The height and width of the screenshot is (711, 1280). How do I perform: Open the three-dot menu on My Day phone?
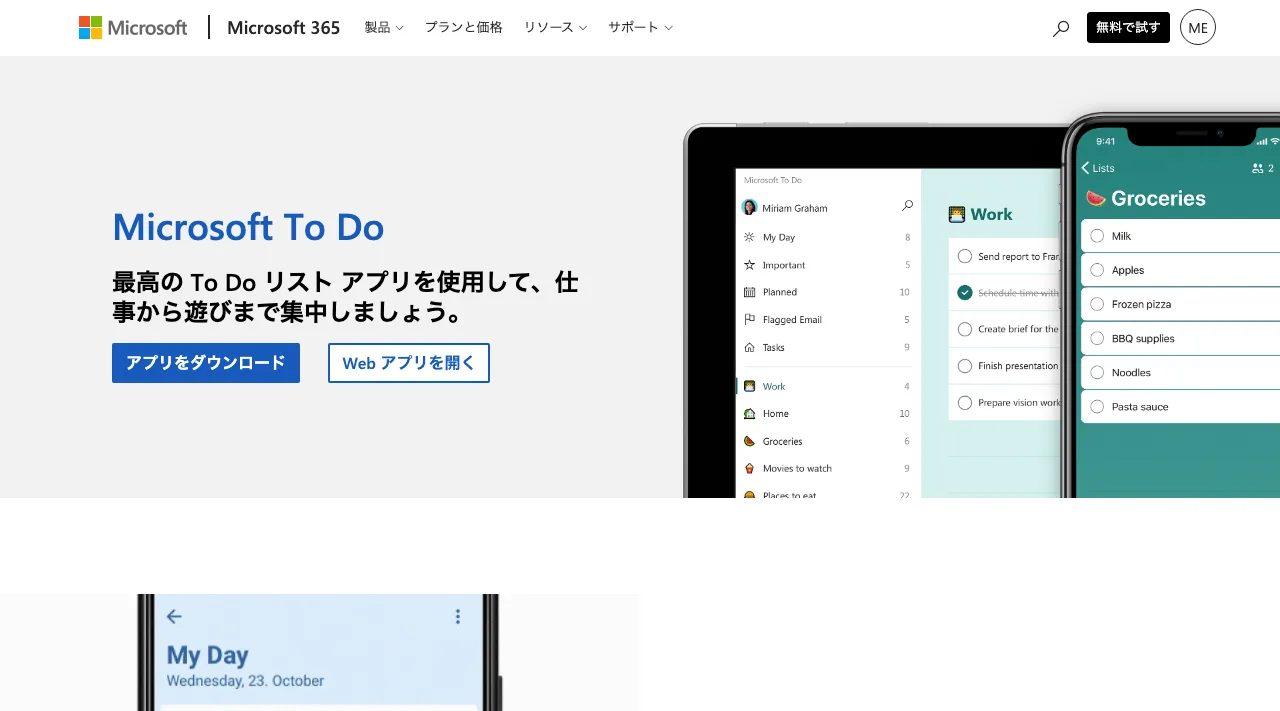458,617
